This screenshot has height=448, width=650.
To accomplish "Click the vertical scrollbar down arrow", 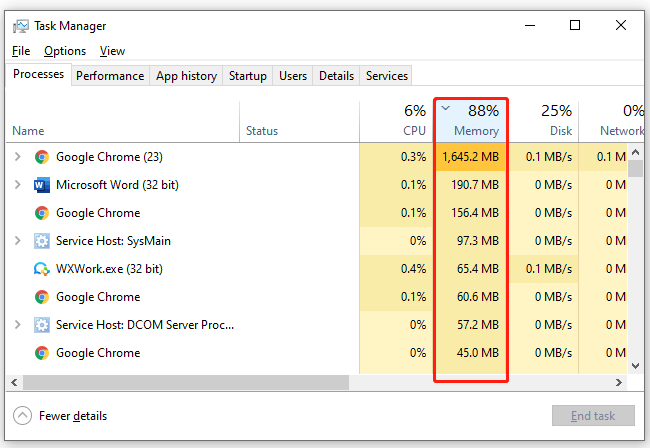I will tap(635, 366).
